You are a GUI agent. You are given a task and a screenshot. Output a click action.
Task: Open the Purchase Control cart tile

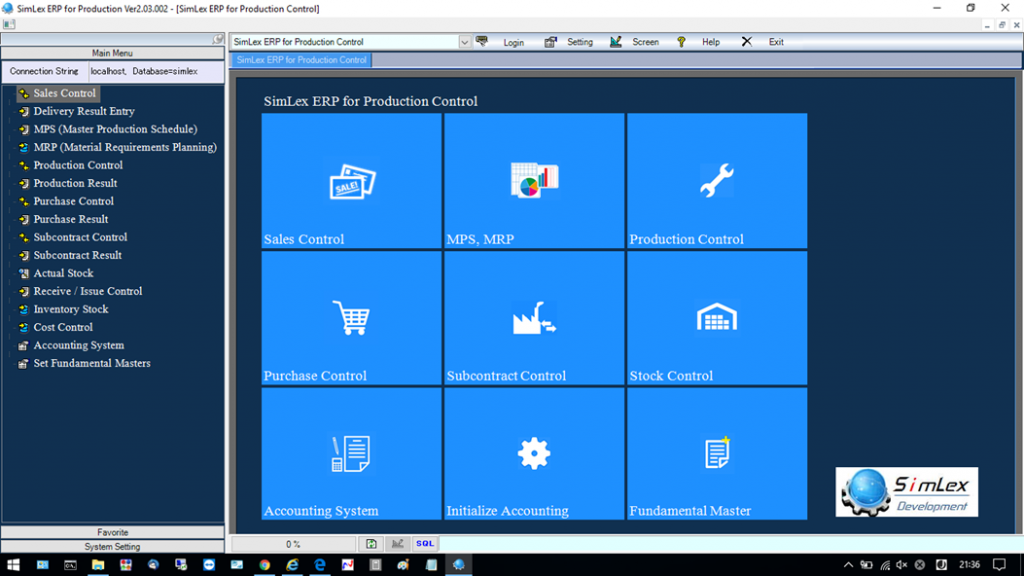pyautogui.click(x=349, y=317)
